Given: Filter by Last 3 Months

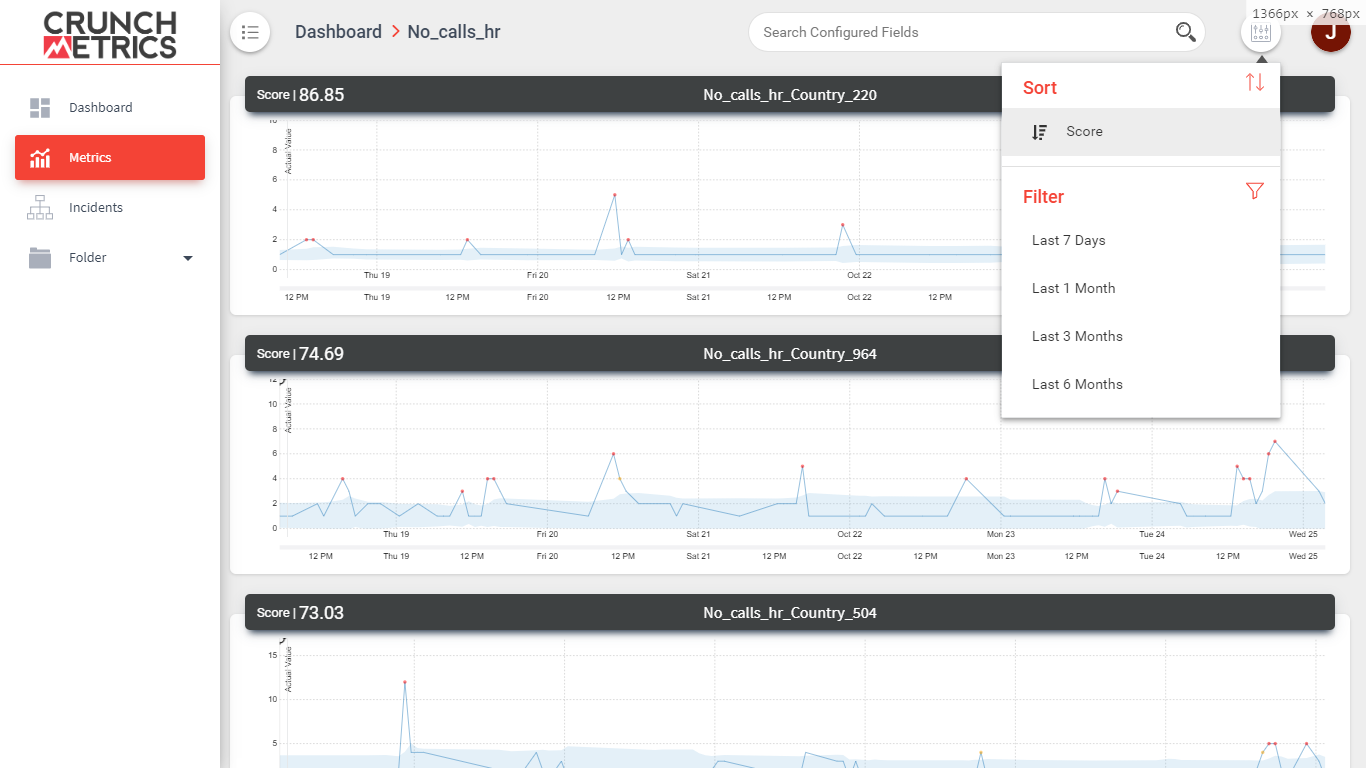Looking at the screenshot, I should (x=1141, y=336).
